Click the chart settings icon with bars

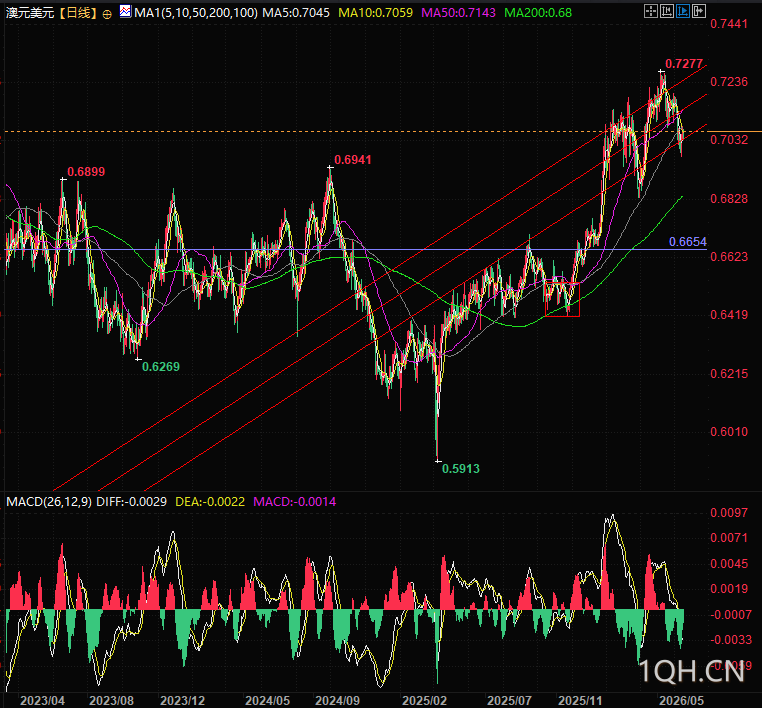[x=666, y=11]
